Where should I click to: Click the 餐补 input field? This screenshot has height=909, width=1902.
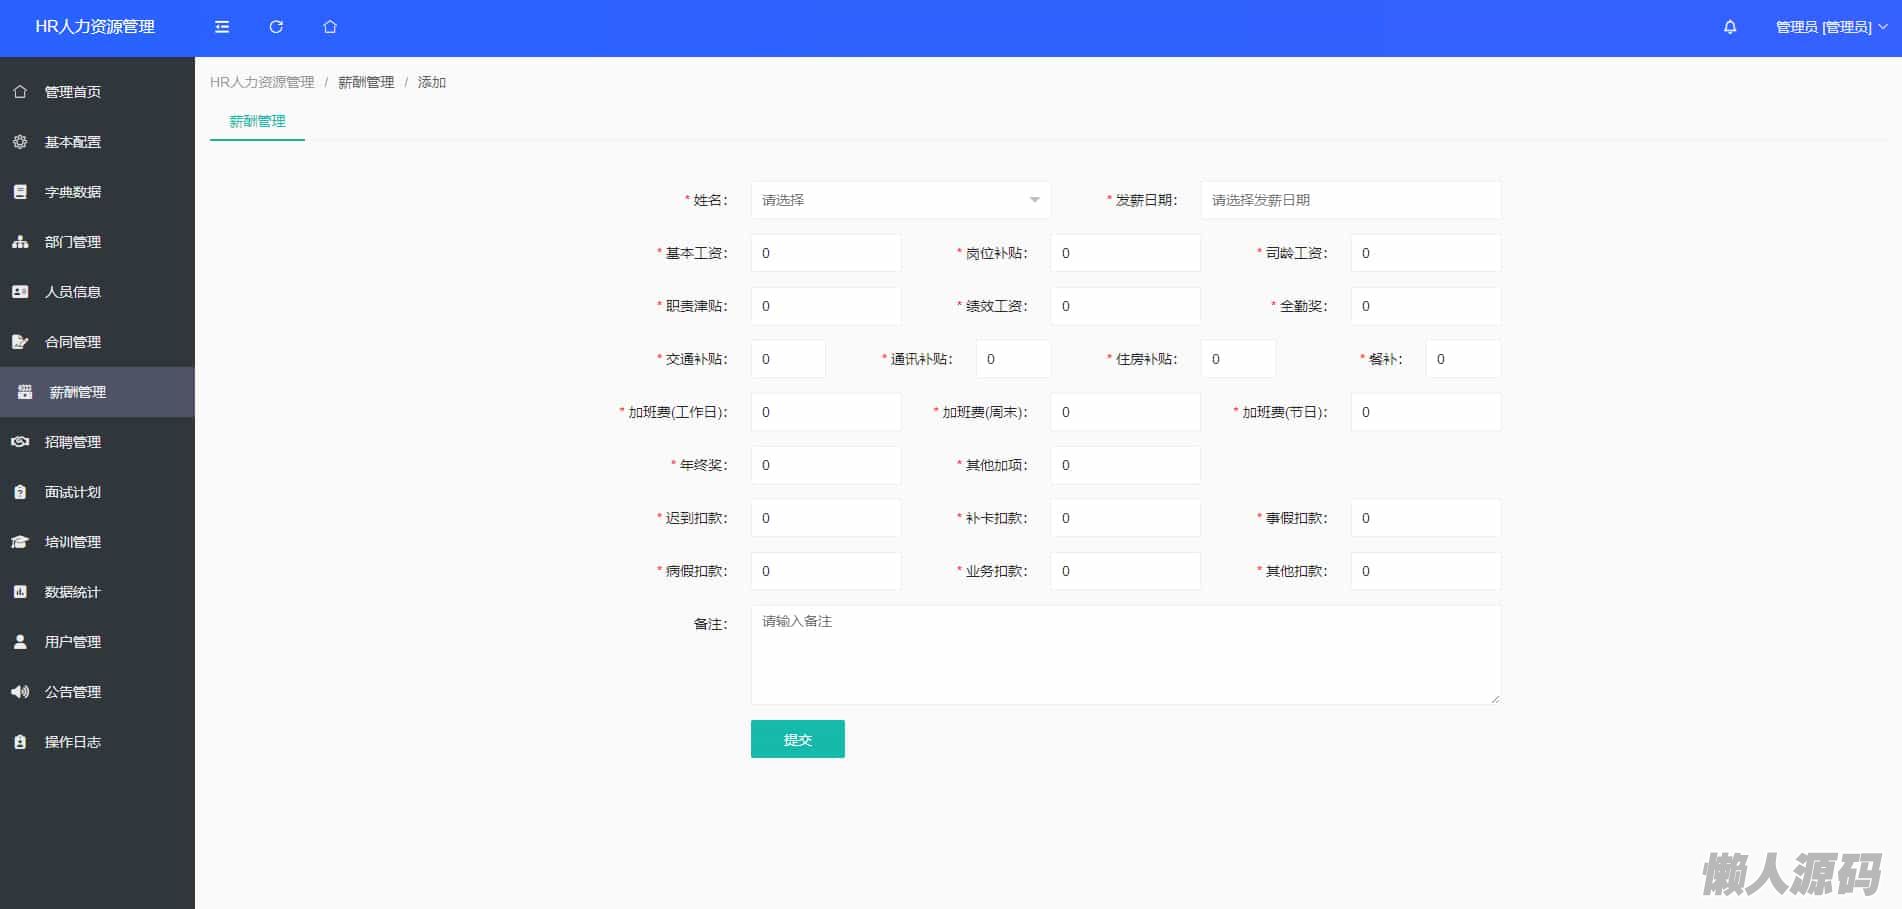(1464, 359)
